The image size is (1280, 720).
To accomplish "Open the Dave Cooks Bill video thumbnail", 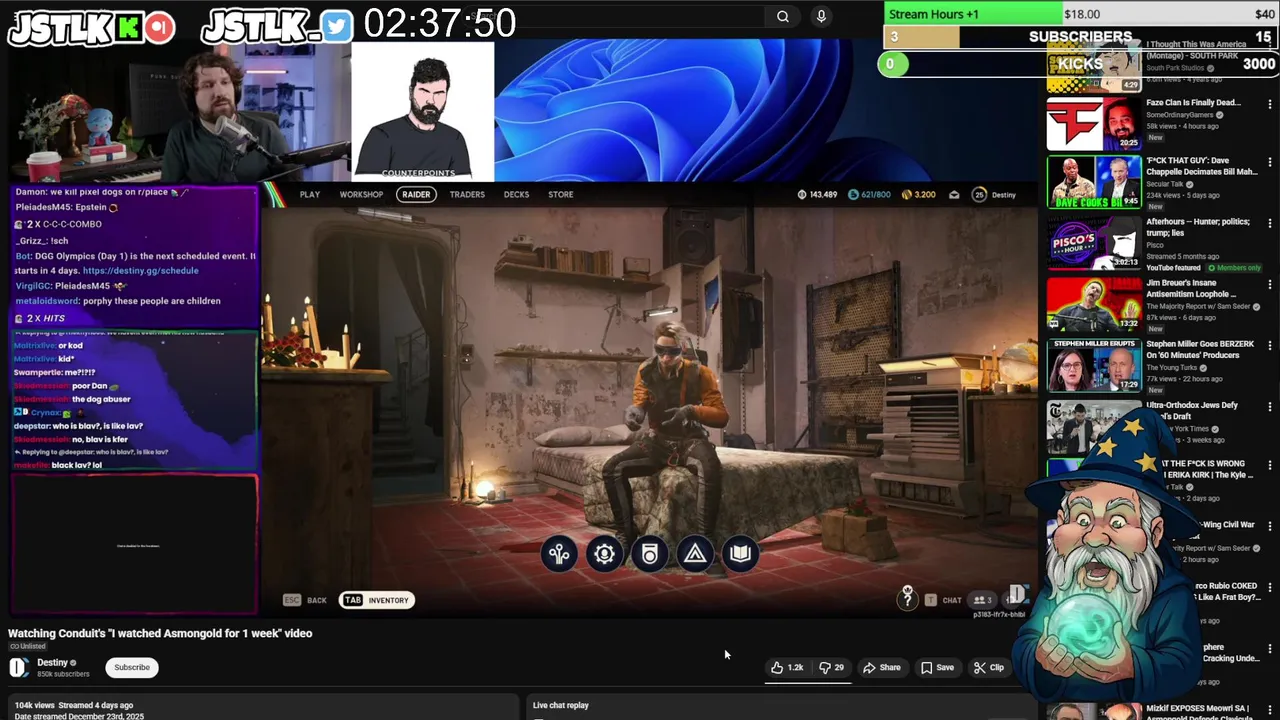I will pos(1094,181).
